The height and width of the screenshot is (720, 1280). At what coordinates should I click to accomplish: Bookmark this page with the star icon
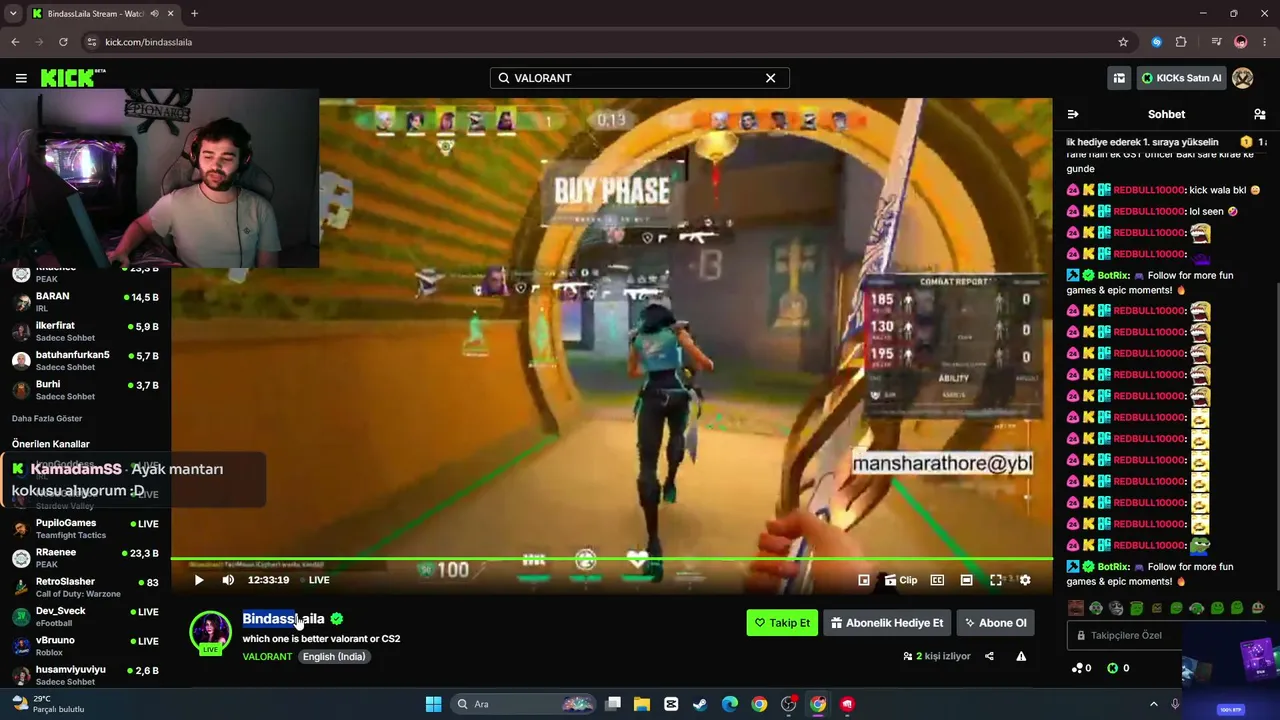tap(1123, 42)
